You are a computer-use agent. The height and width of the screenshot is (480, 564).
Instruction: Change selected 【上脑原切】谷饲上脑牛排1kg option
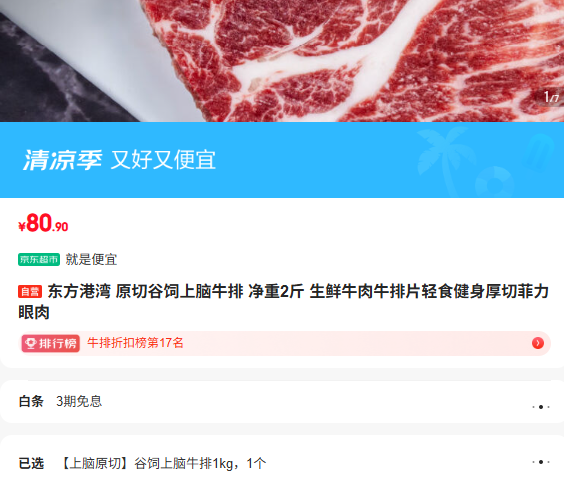(x=164, y=463)
